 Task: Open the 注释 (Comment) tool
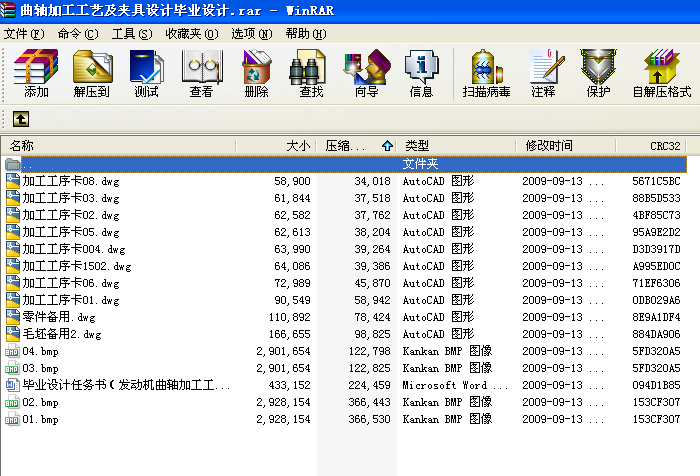[x=543, y=74]
